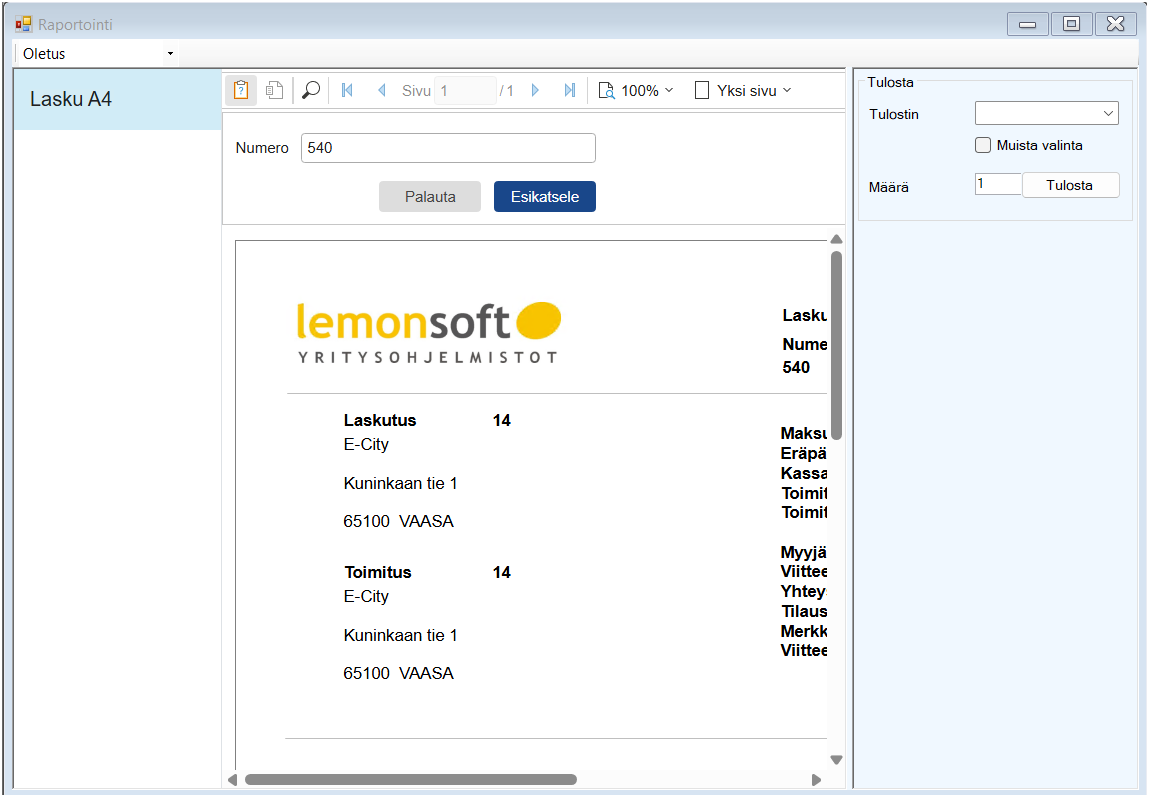
Task: Click the Esikatsele button
Action: 544,197
